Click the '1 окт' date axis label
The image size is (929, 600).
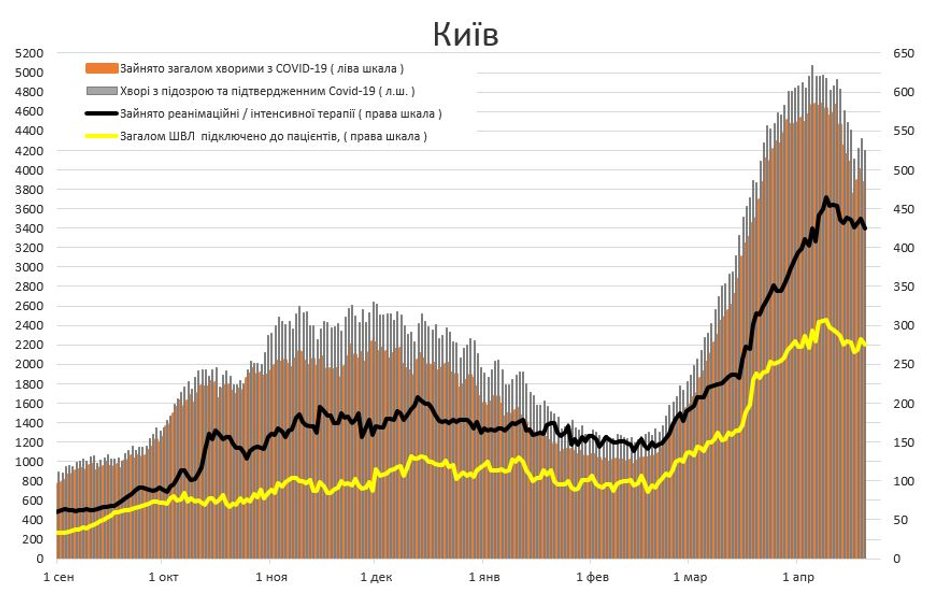click(x=163, y=578)
